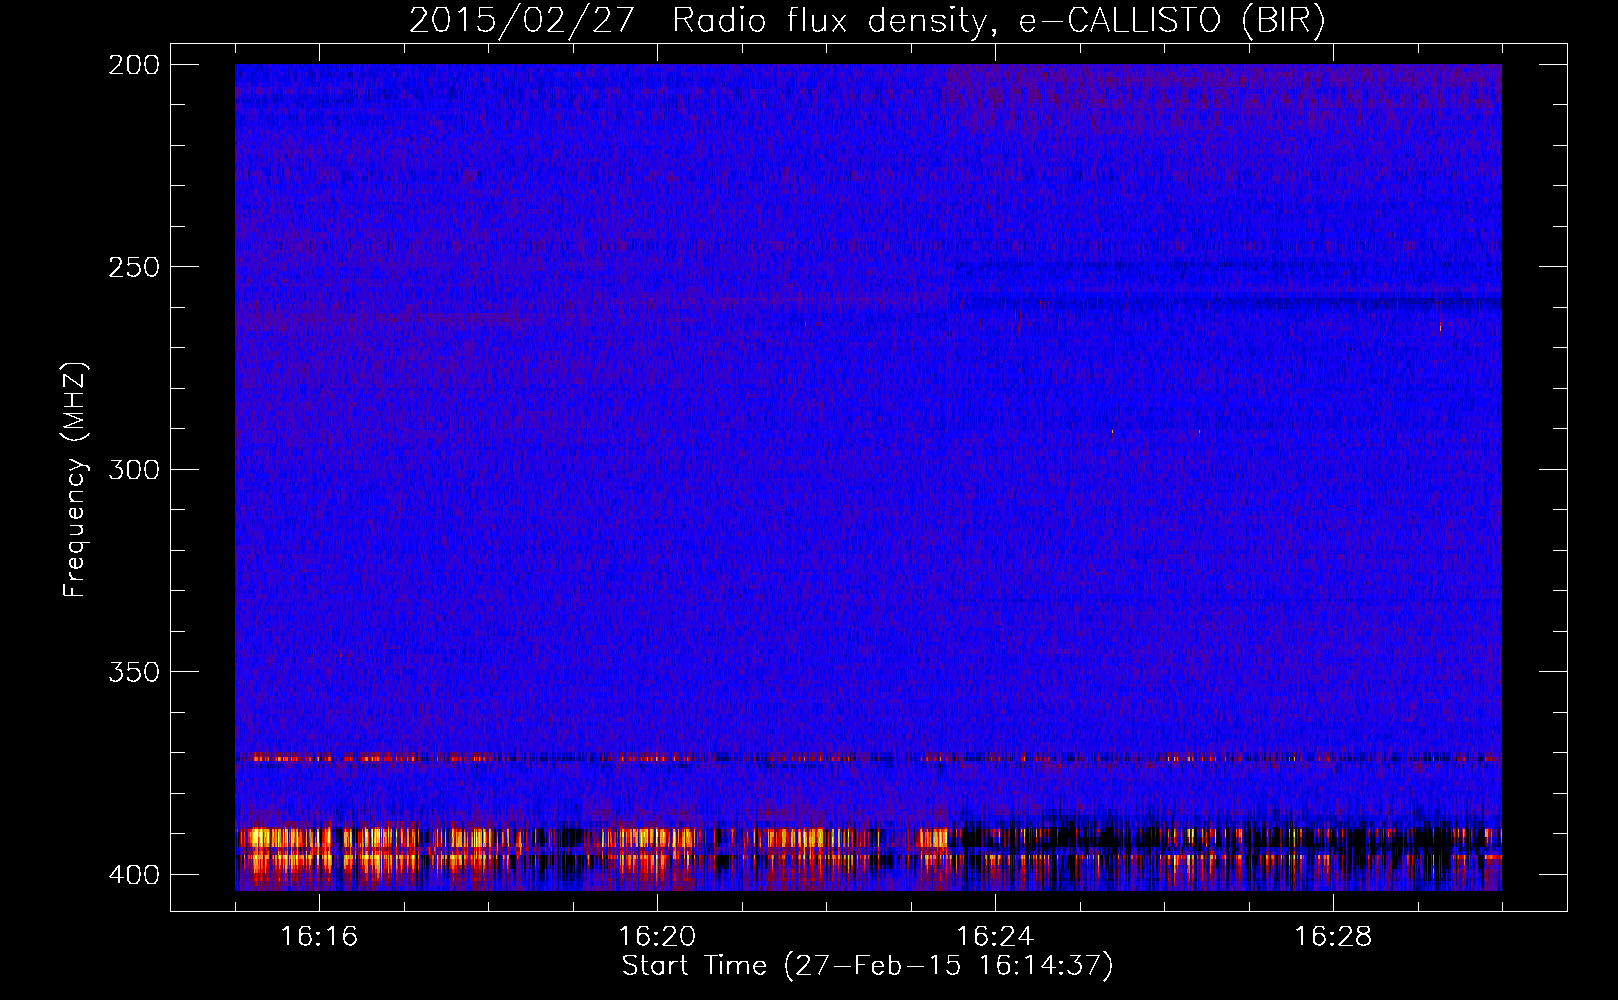This screenshot has height=1000, width=1618.
Task: Click the '16:24' time axis label
Action: [x=995, y=936]
